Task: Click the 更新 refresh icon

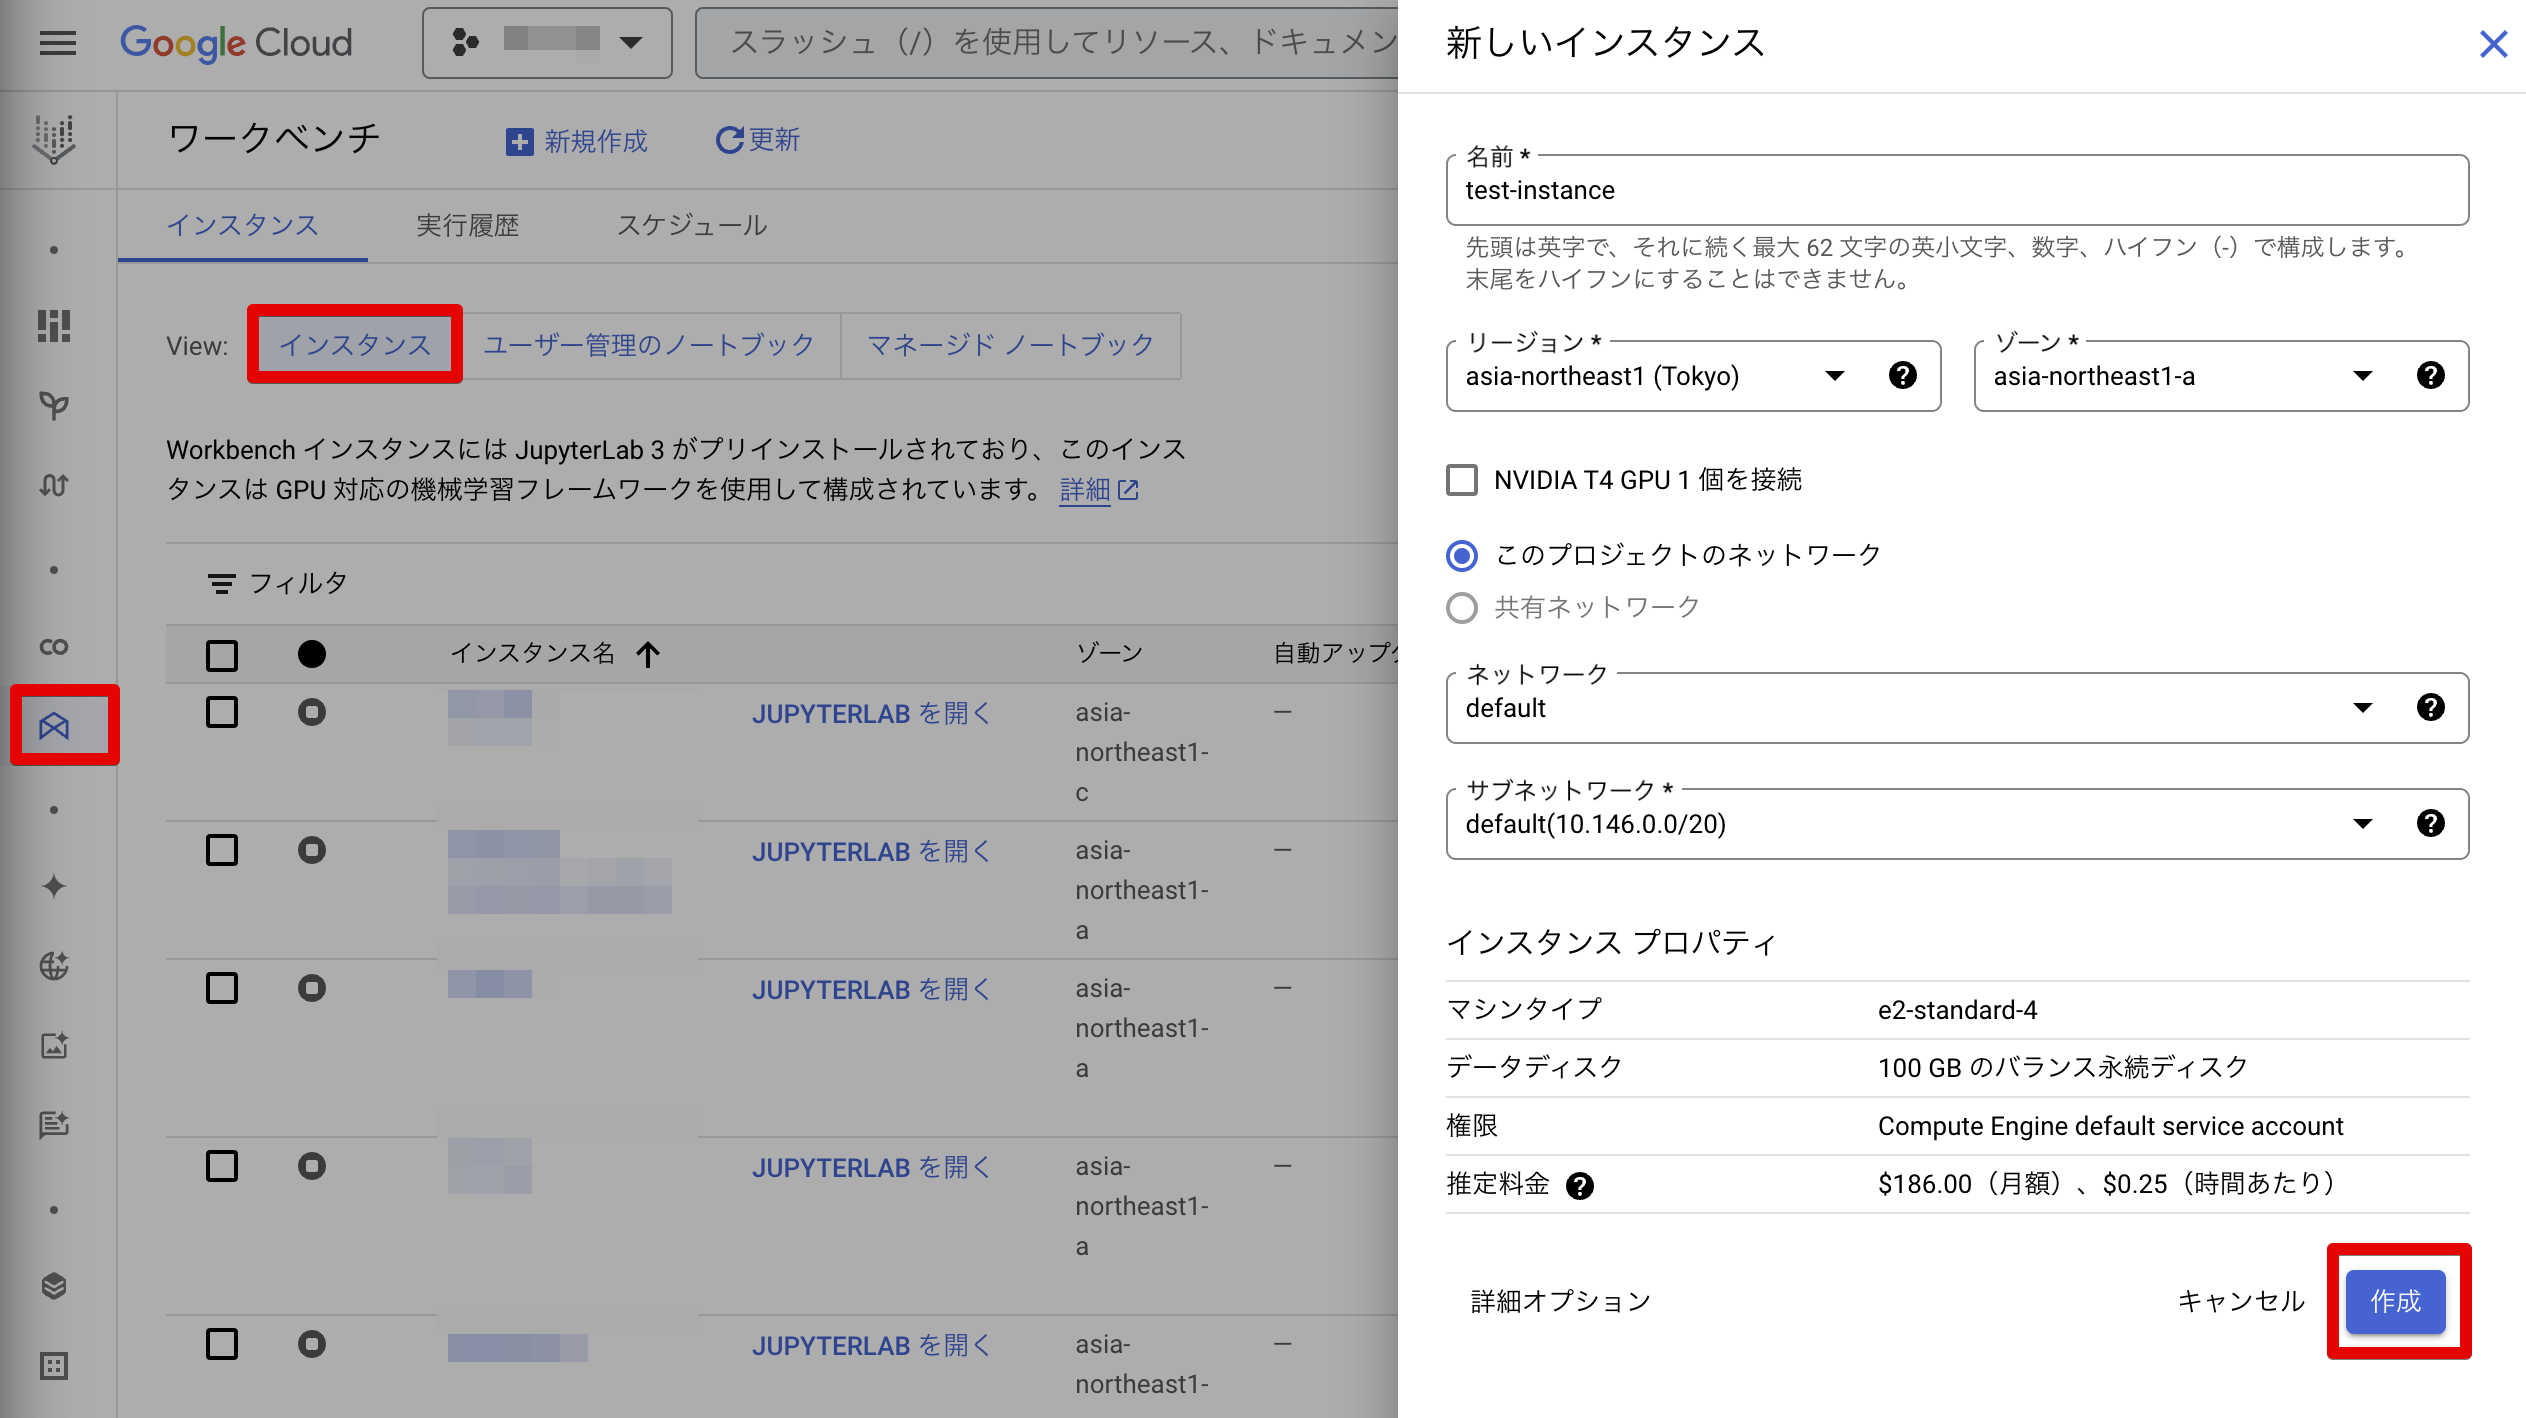Action: (730, 140)
